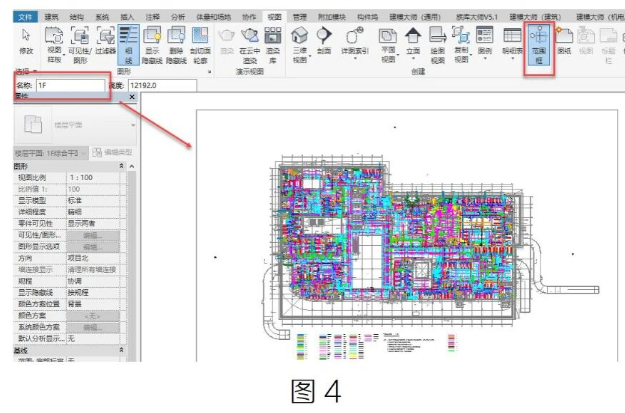
Task: Switch to the 管理 ribbon tab
Action: [x=299, y=17]
